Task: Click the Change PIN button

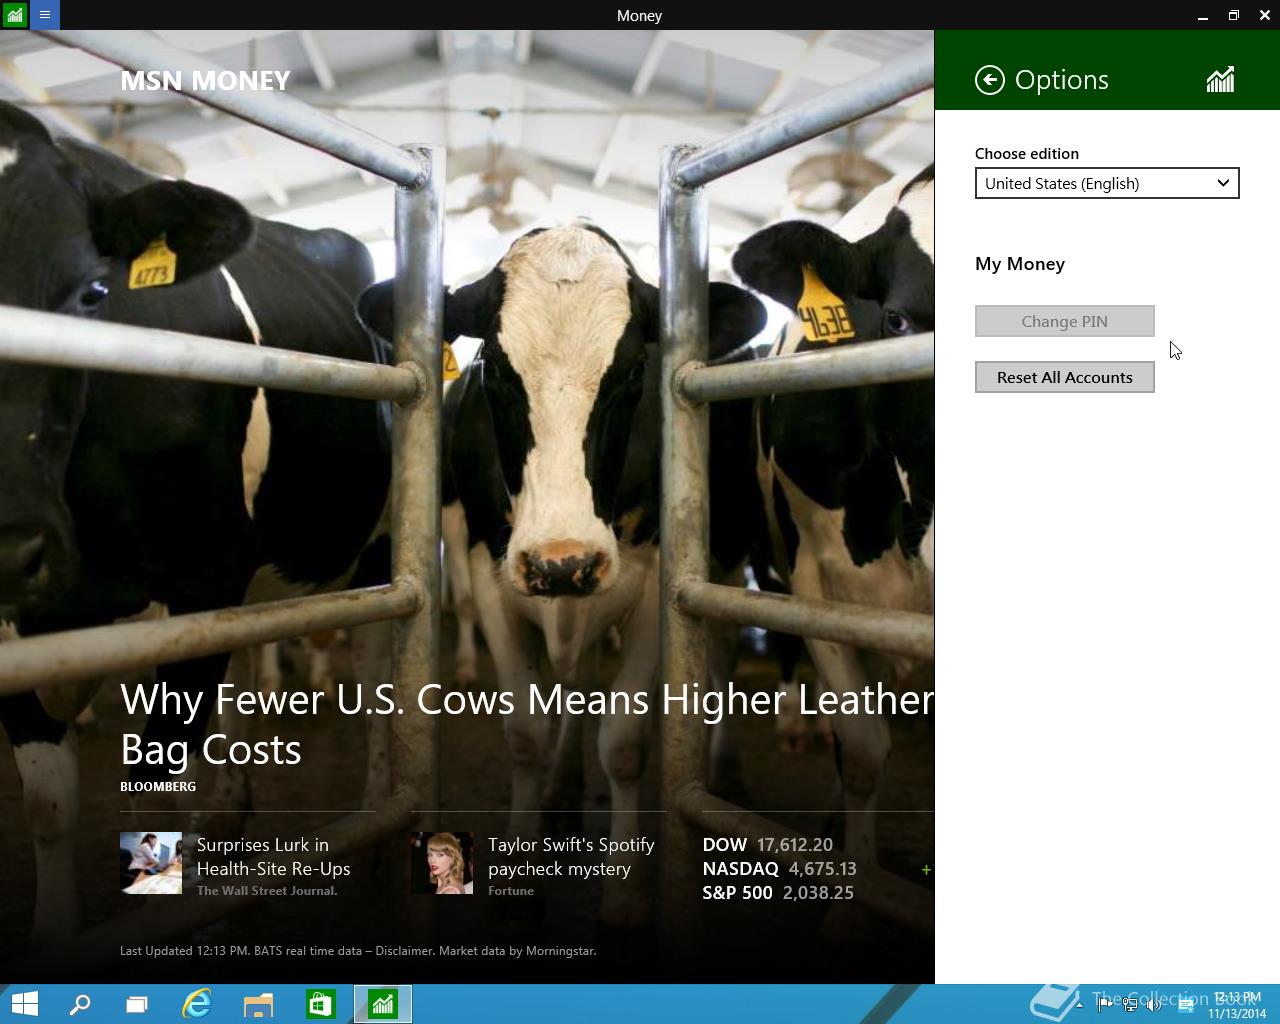Action: (1065, 321)
